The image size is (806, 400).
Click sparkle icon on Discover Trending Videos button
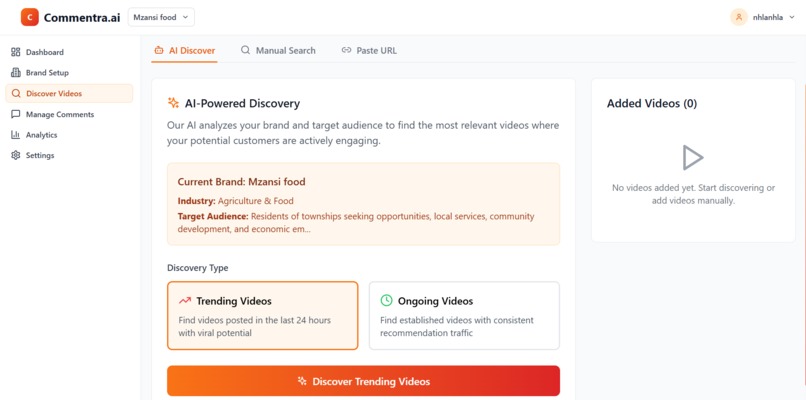(x=302, y=381)
